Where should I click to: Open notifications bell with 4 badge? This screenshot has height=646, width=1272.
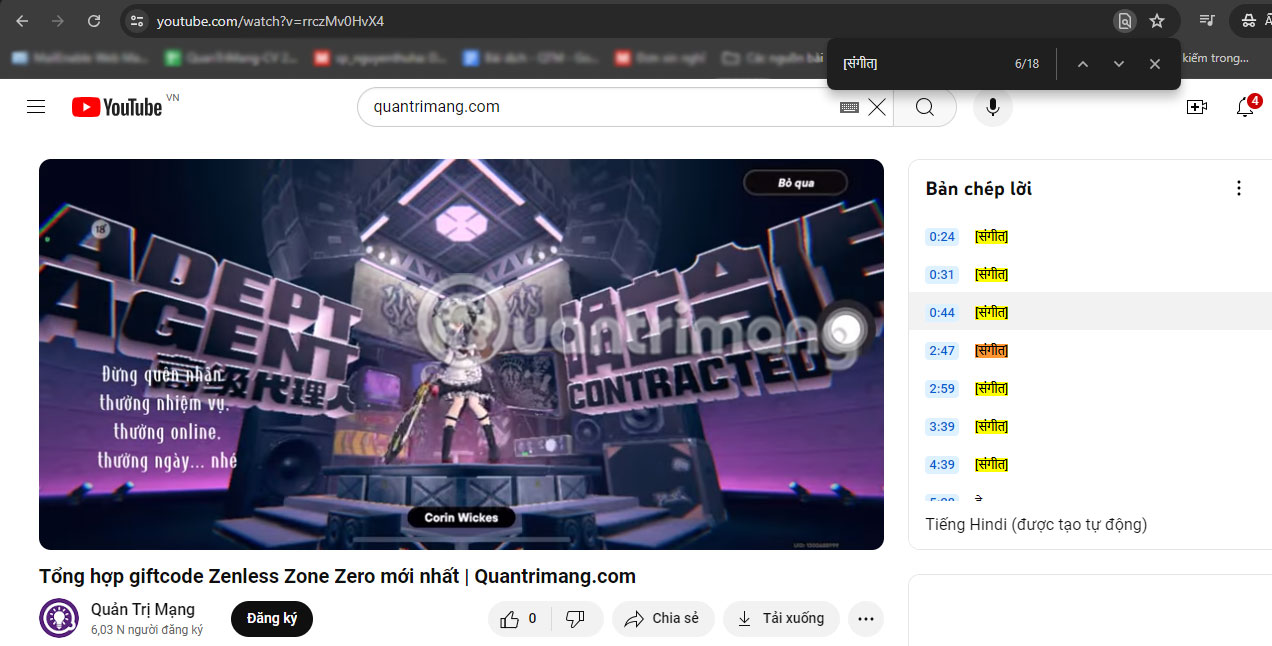pyautogui.click(x=1246, y=106)
